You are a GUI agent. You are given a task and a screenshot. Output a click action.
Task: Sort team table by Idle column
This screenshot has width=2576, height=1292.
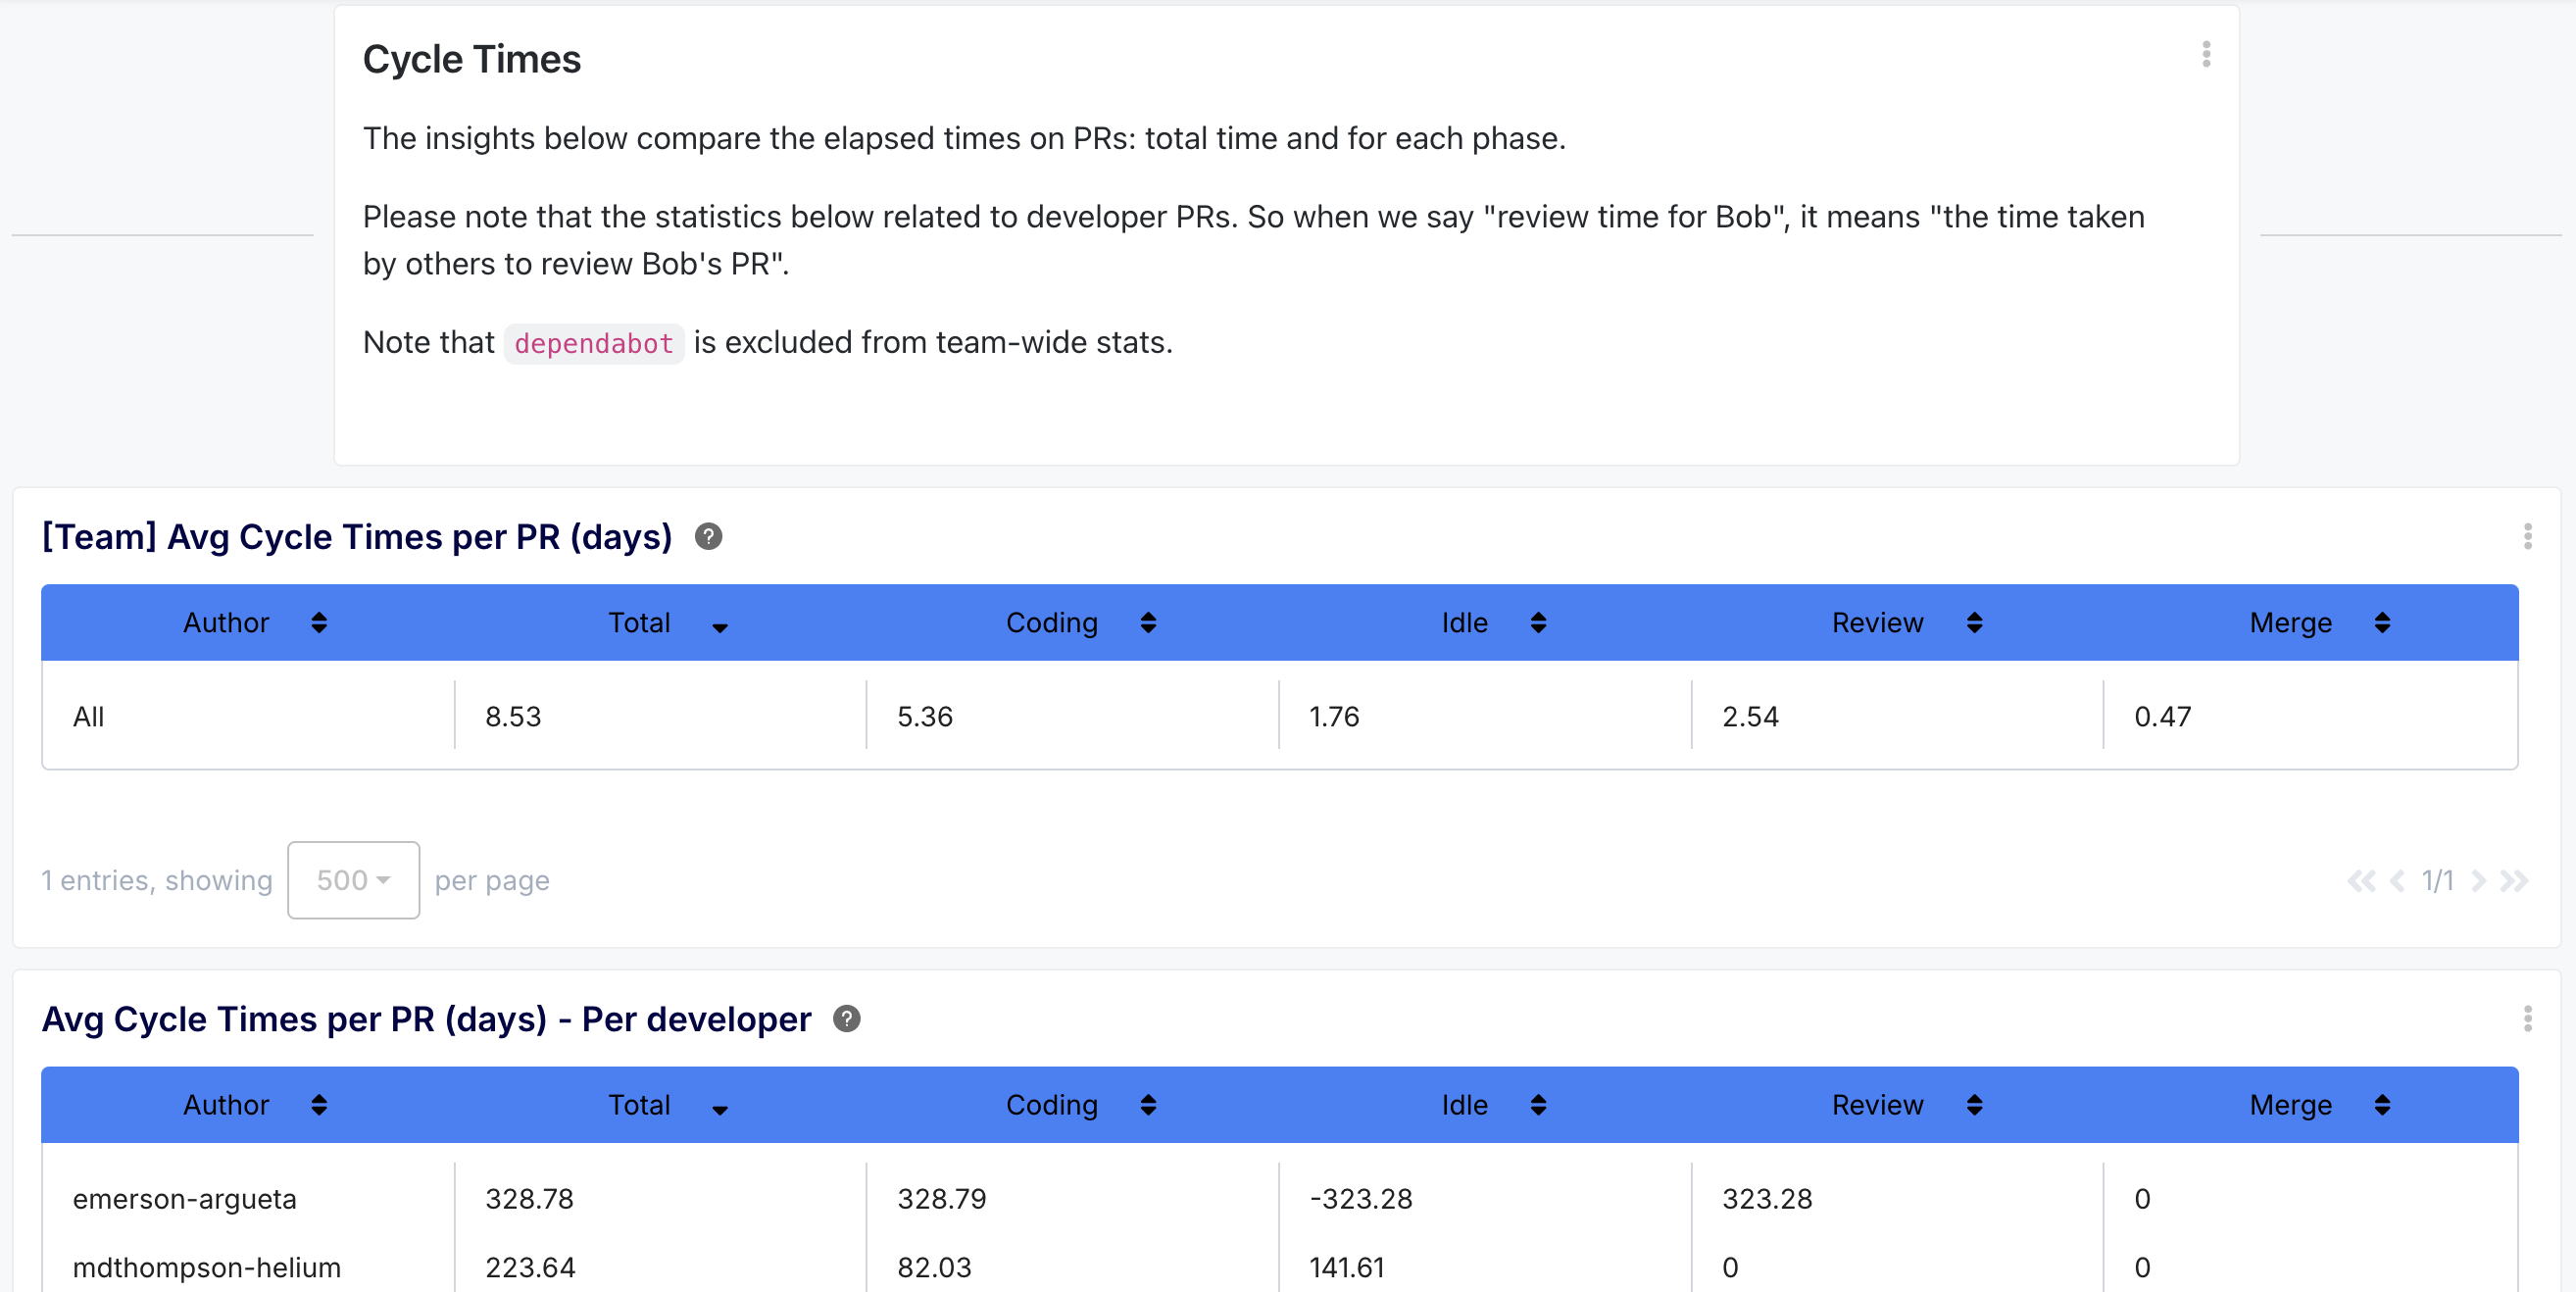(x=1537, y=623)
